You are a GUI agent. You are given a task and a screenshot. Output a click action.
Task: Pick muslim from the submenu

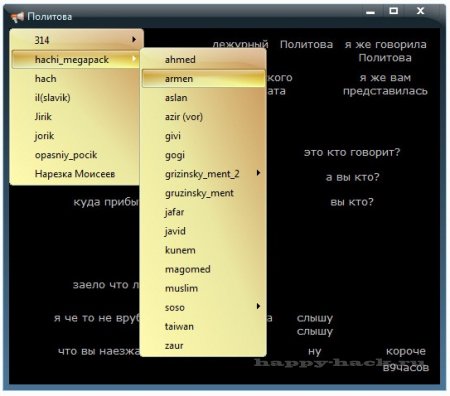coord(203,288)
